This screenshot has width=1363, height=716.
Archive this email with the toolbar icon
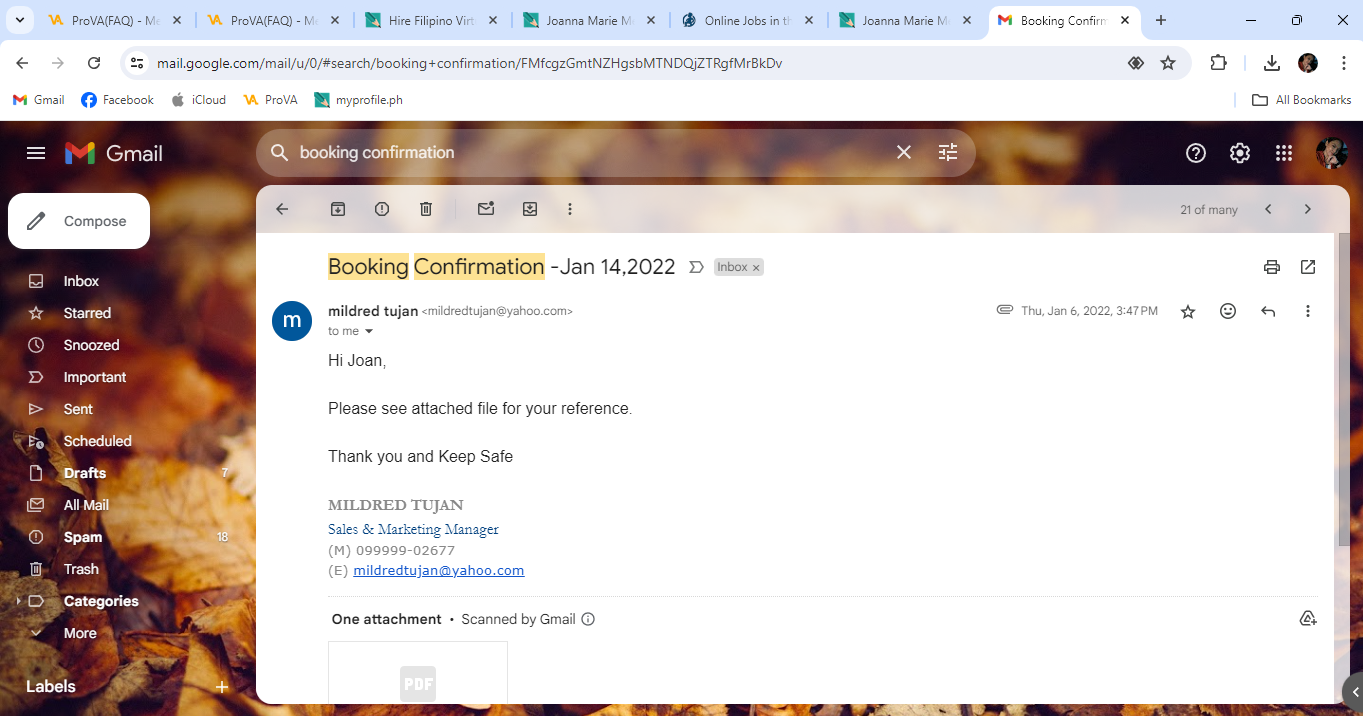pyautogui.click(x=338, y=209)
